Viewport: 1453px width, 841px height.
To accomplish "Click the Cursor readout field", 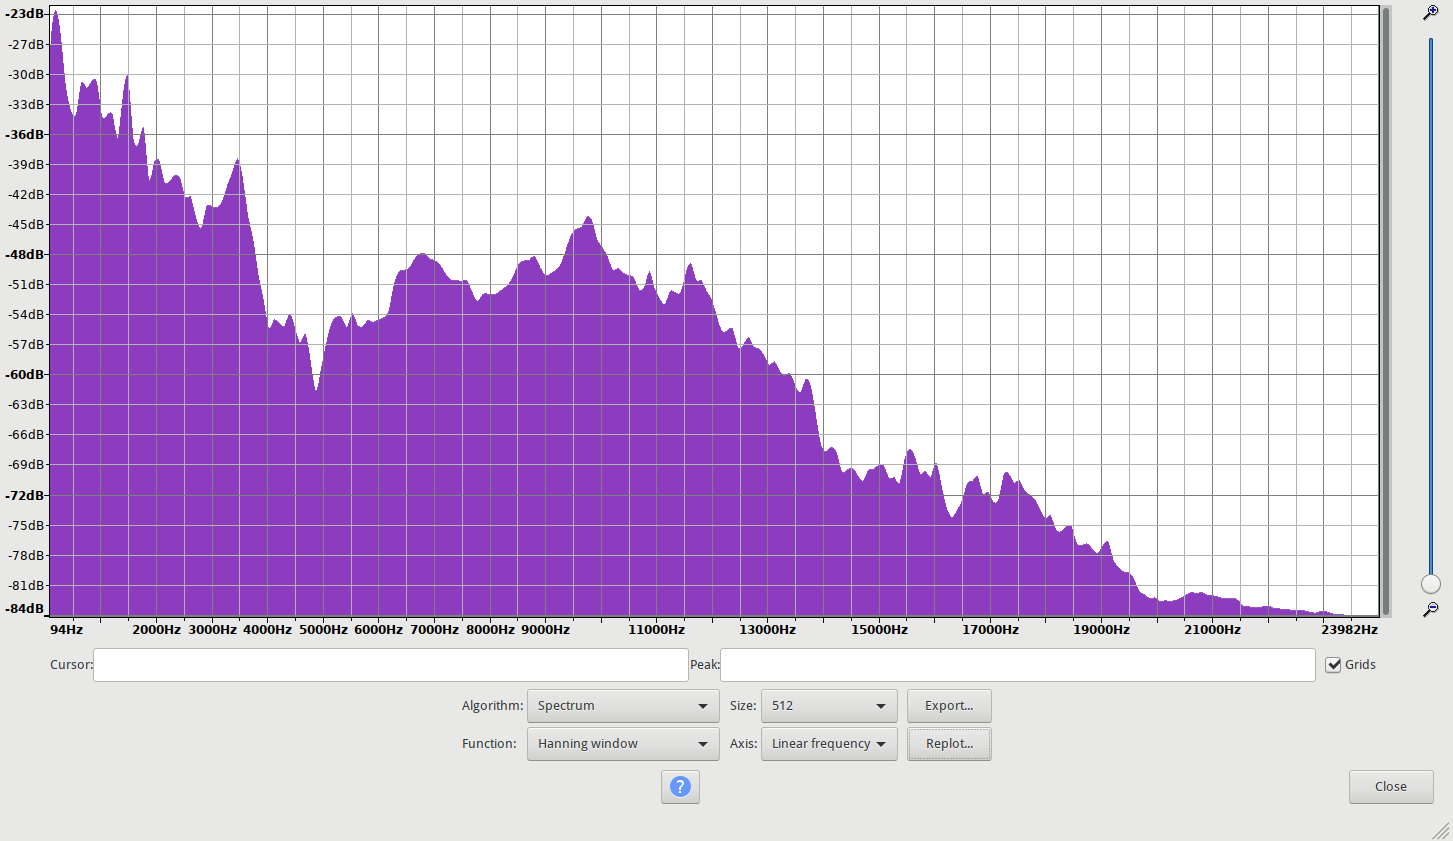I will (391, 665).
